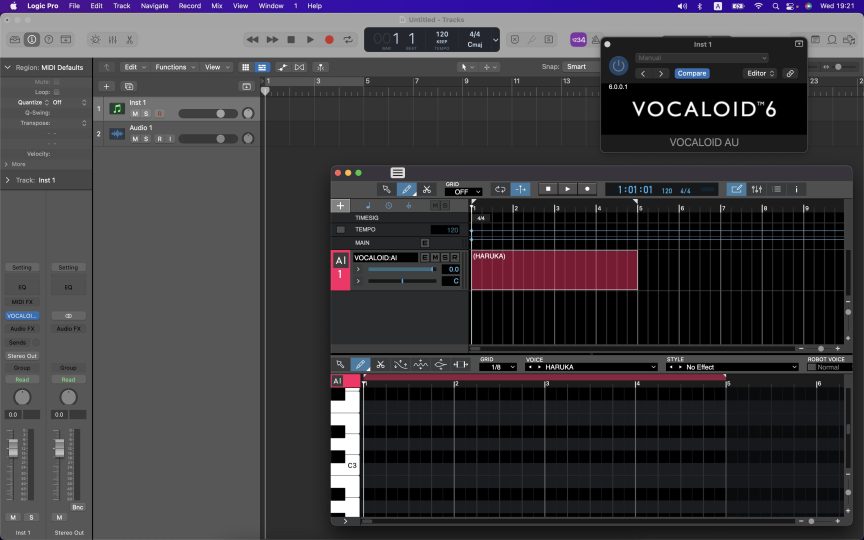Open the Track menu in menu bar
This screenshot has height=540, width=864.
pos(121,6)
